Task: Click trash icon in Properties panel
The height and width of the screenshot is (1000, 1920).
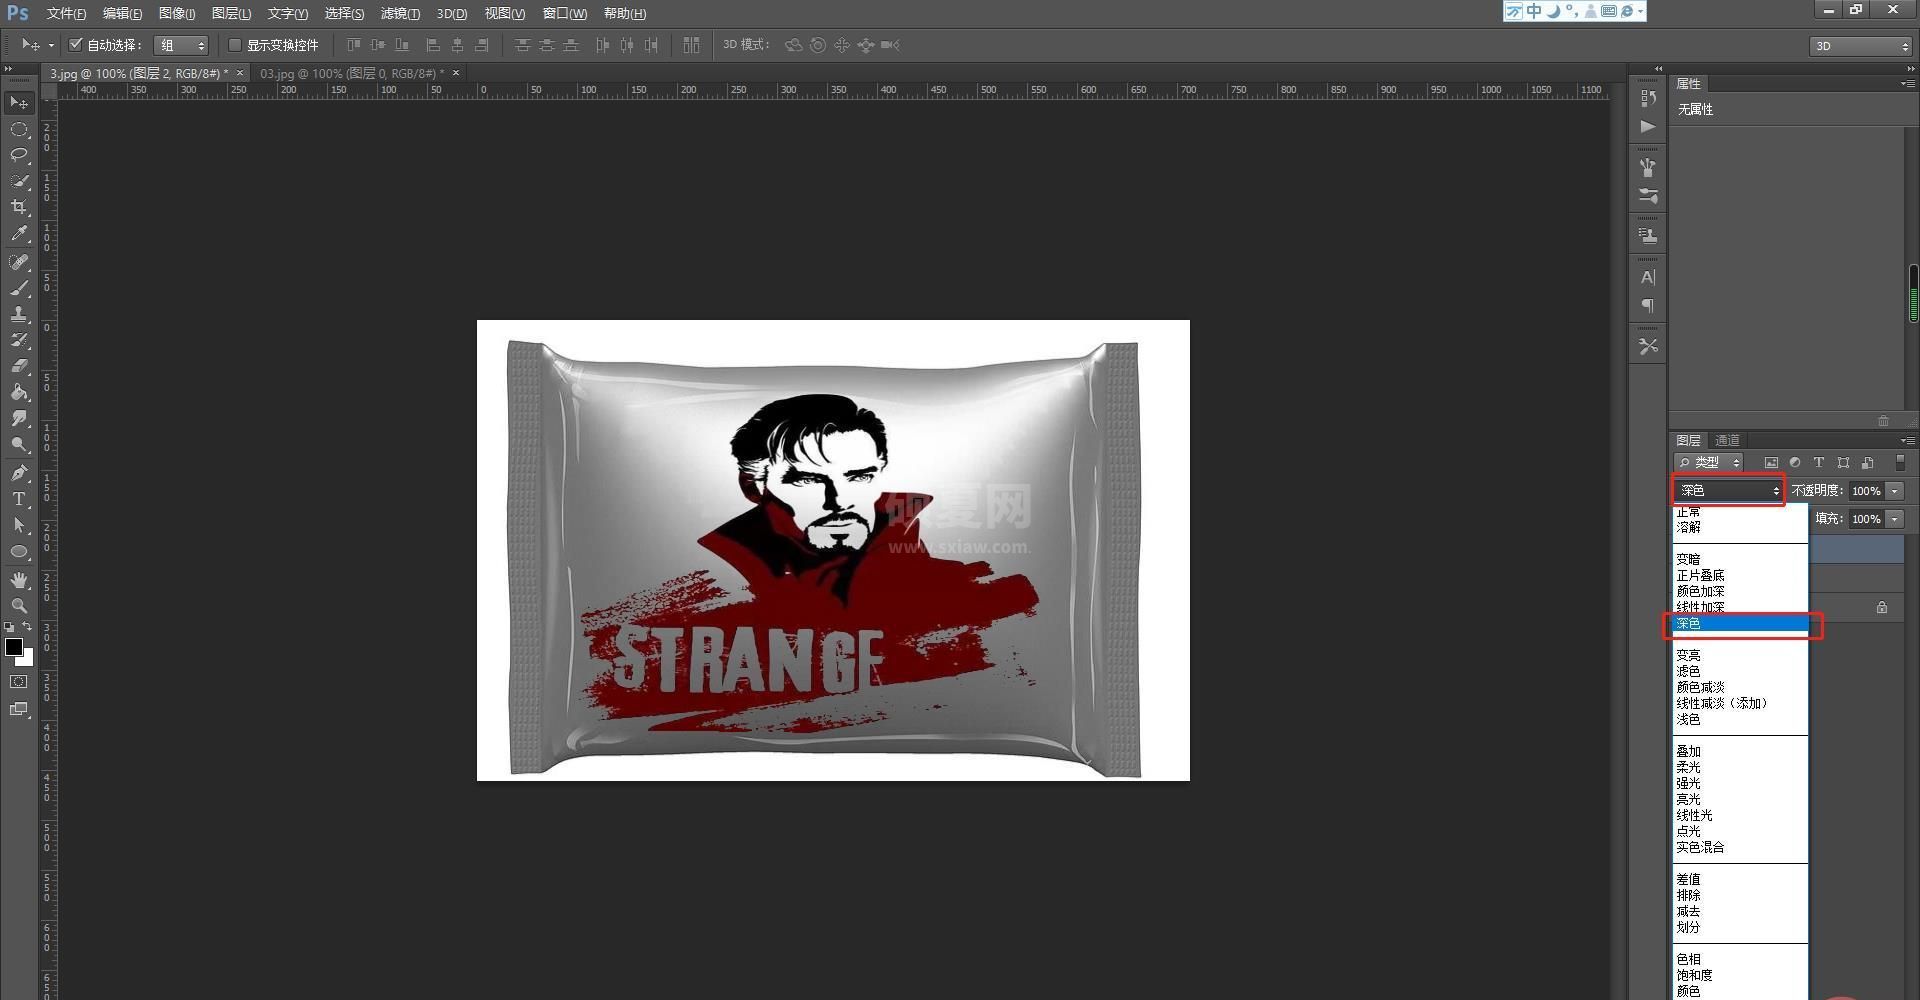Action: point(1883,421)
